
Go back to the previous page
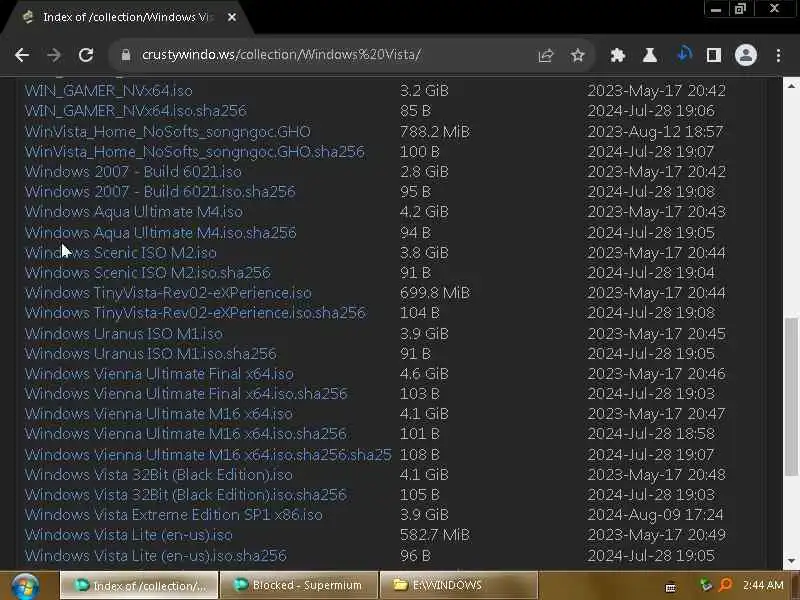(22, 55)
